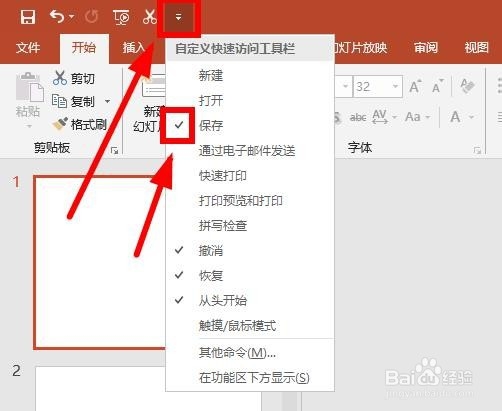Viewport: 502px width, 411px height.
Task: Click AV character spacing icon
Action: pos(380,117)
